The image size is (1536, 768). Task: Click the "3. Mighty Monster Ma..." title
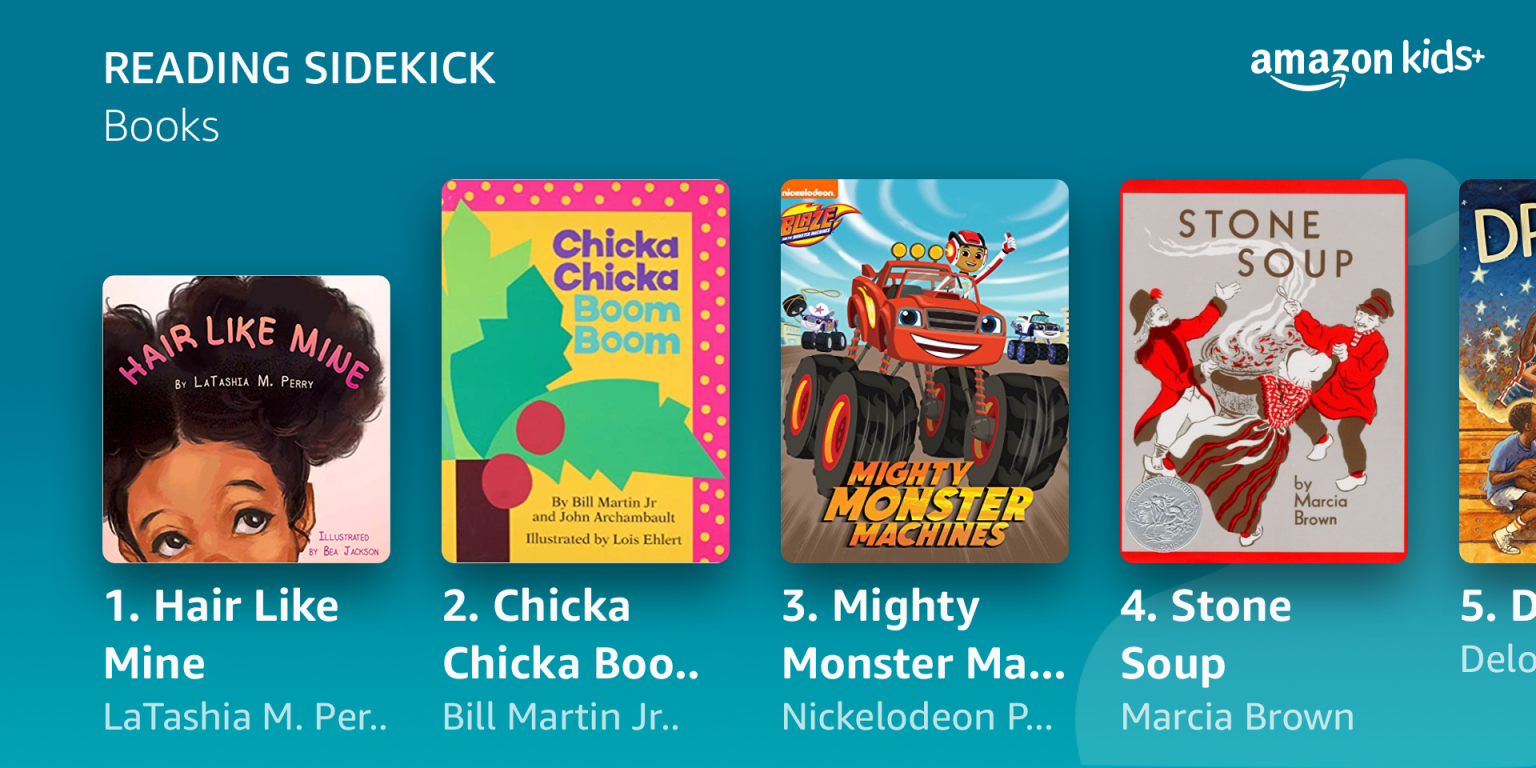click(923, 634)
